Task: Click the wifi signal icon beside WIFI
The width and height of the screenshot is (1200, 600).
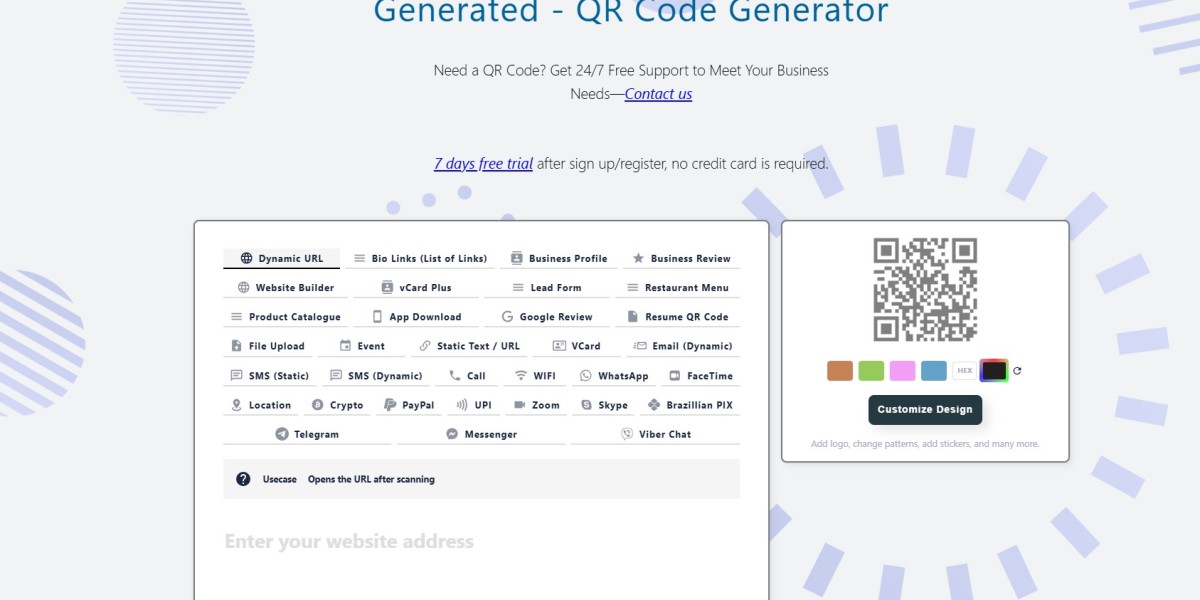Action: coord(521,375)
